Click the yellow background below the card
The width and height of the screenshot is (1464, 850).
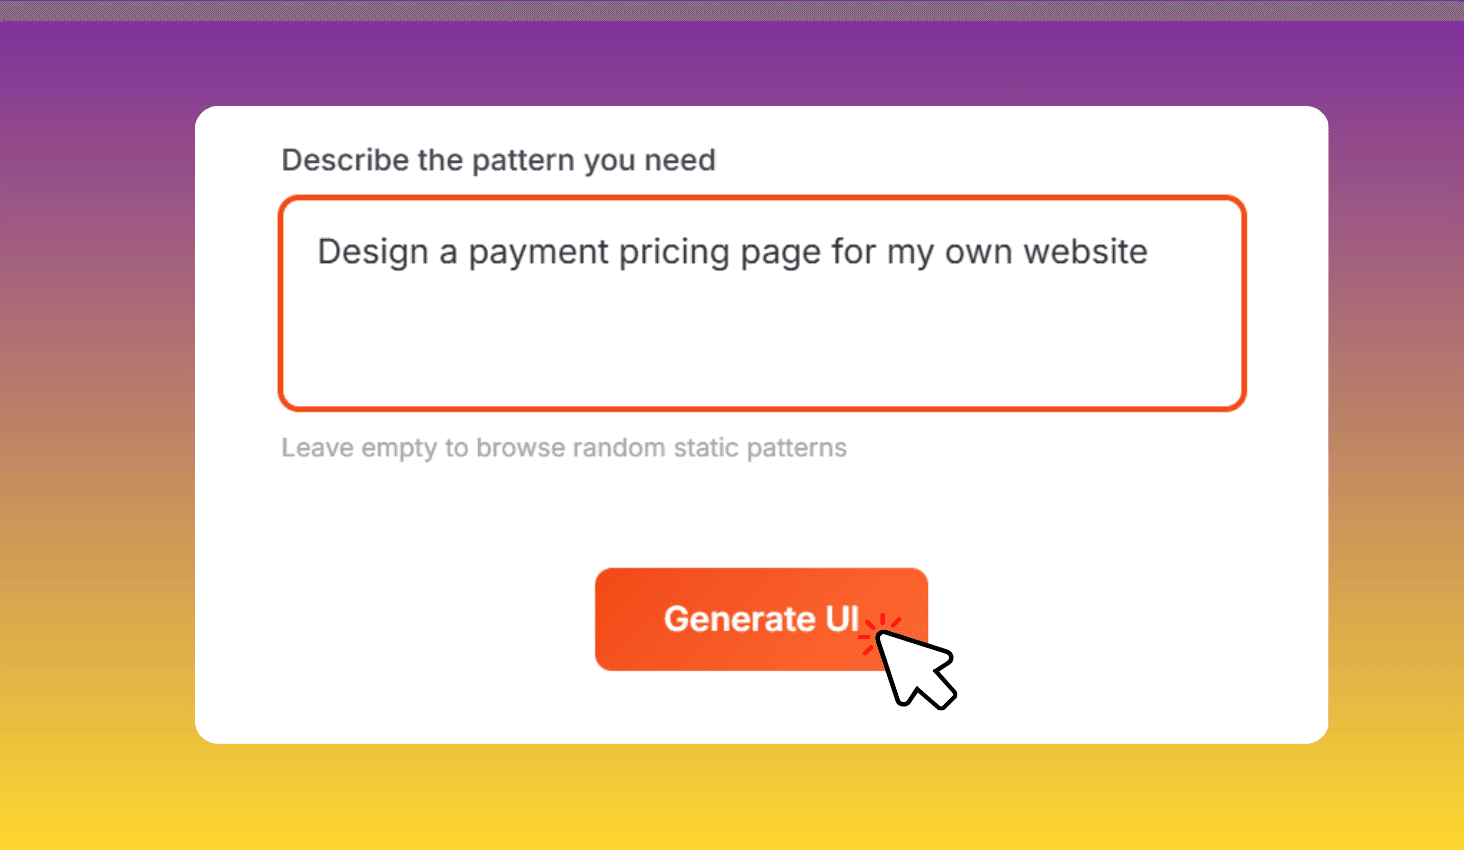732,800
